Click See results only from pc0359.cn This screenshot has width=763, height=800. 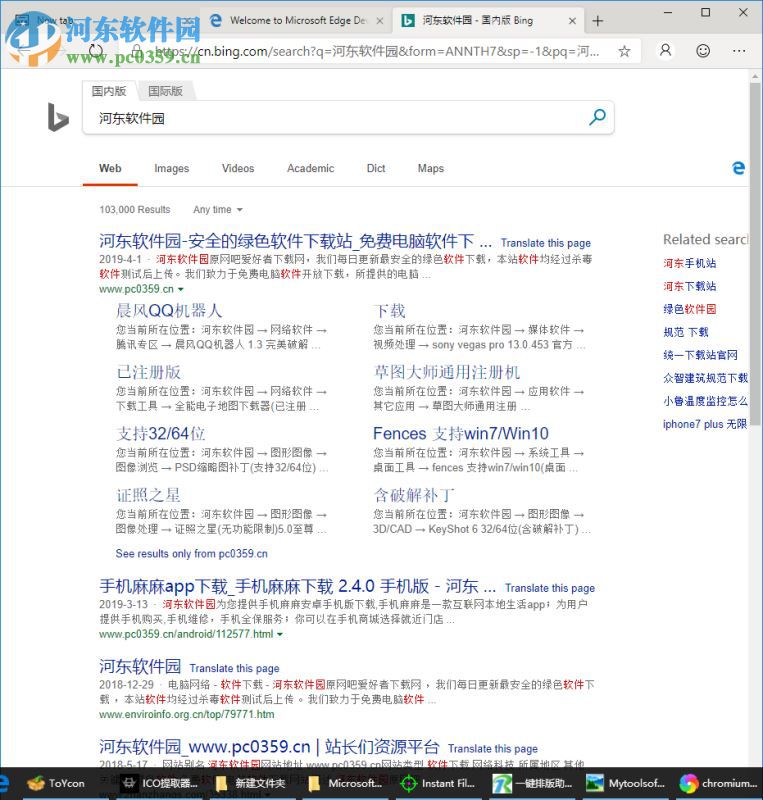tap(191, 554)
